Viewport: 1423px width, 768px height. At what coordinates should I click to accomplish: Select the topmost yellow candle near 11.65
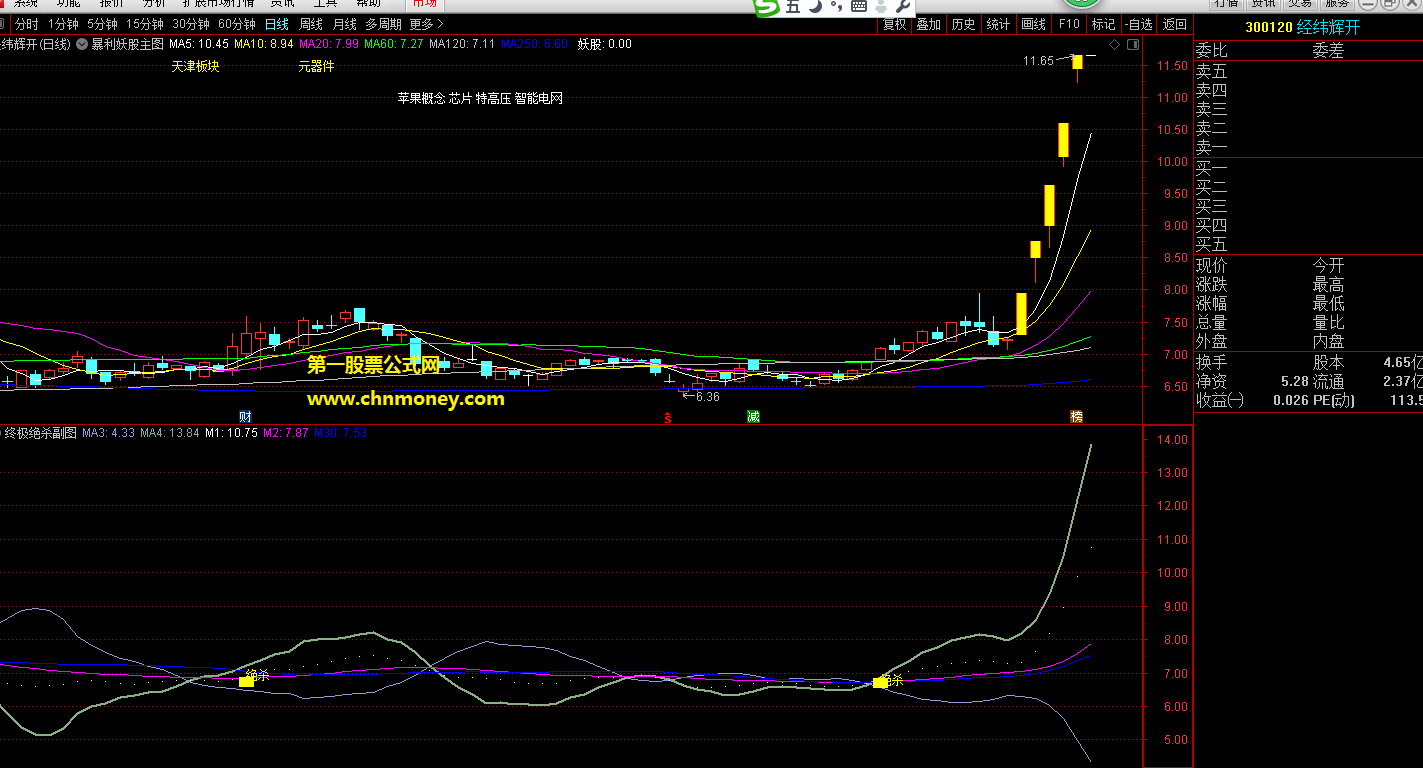click(x=1078, y=63)
